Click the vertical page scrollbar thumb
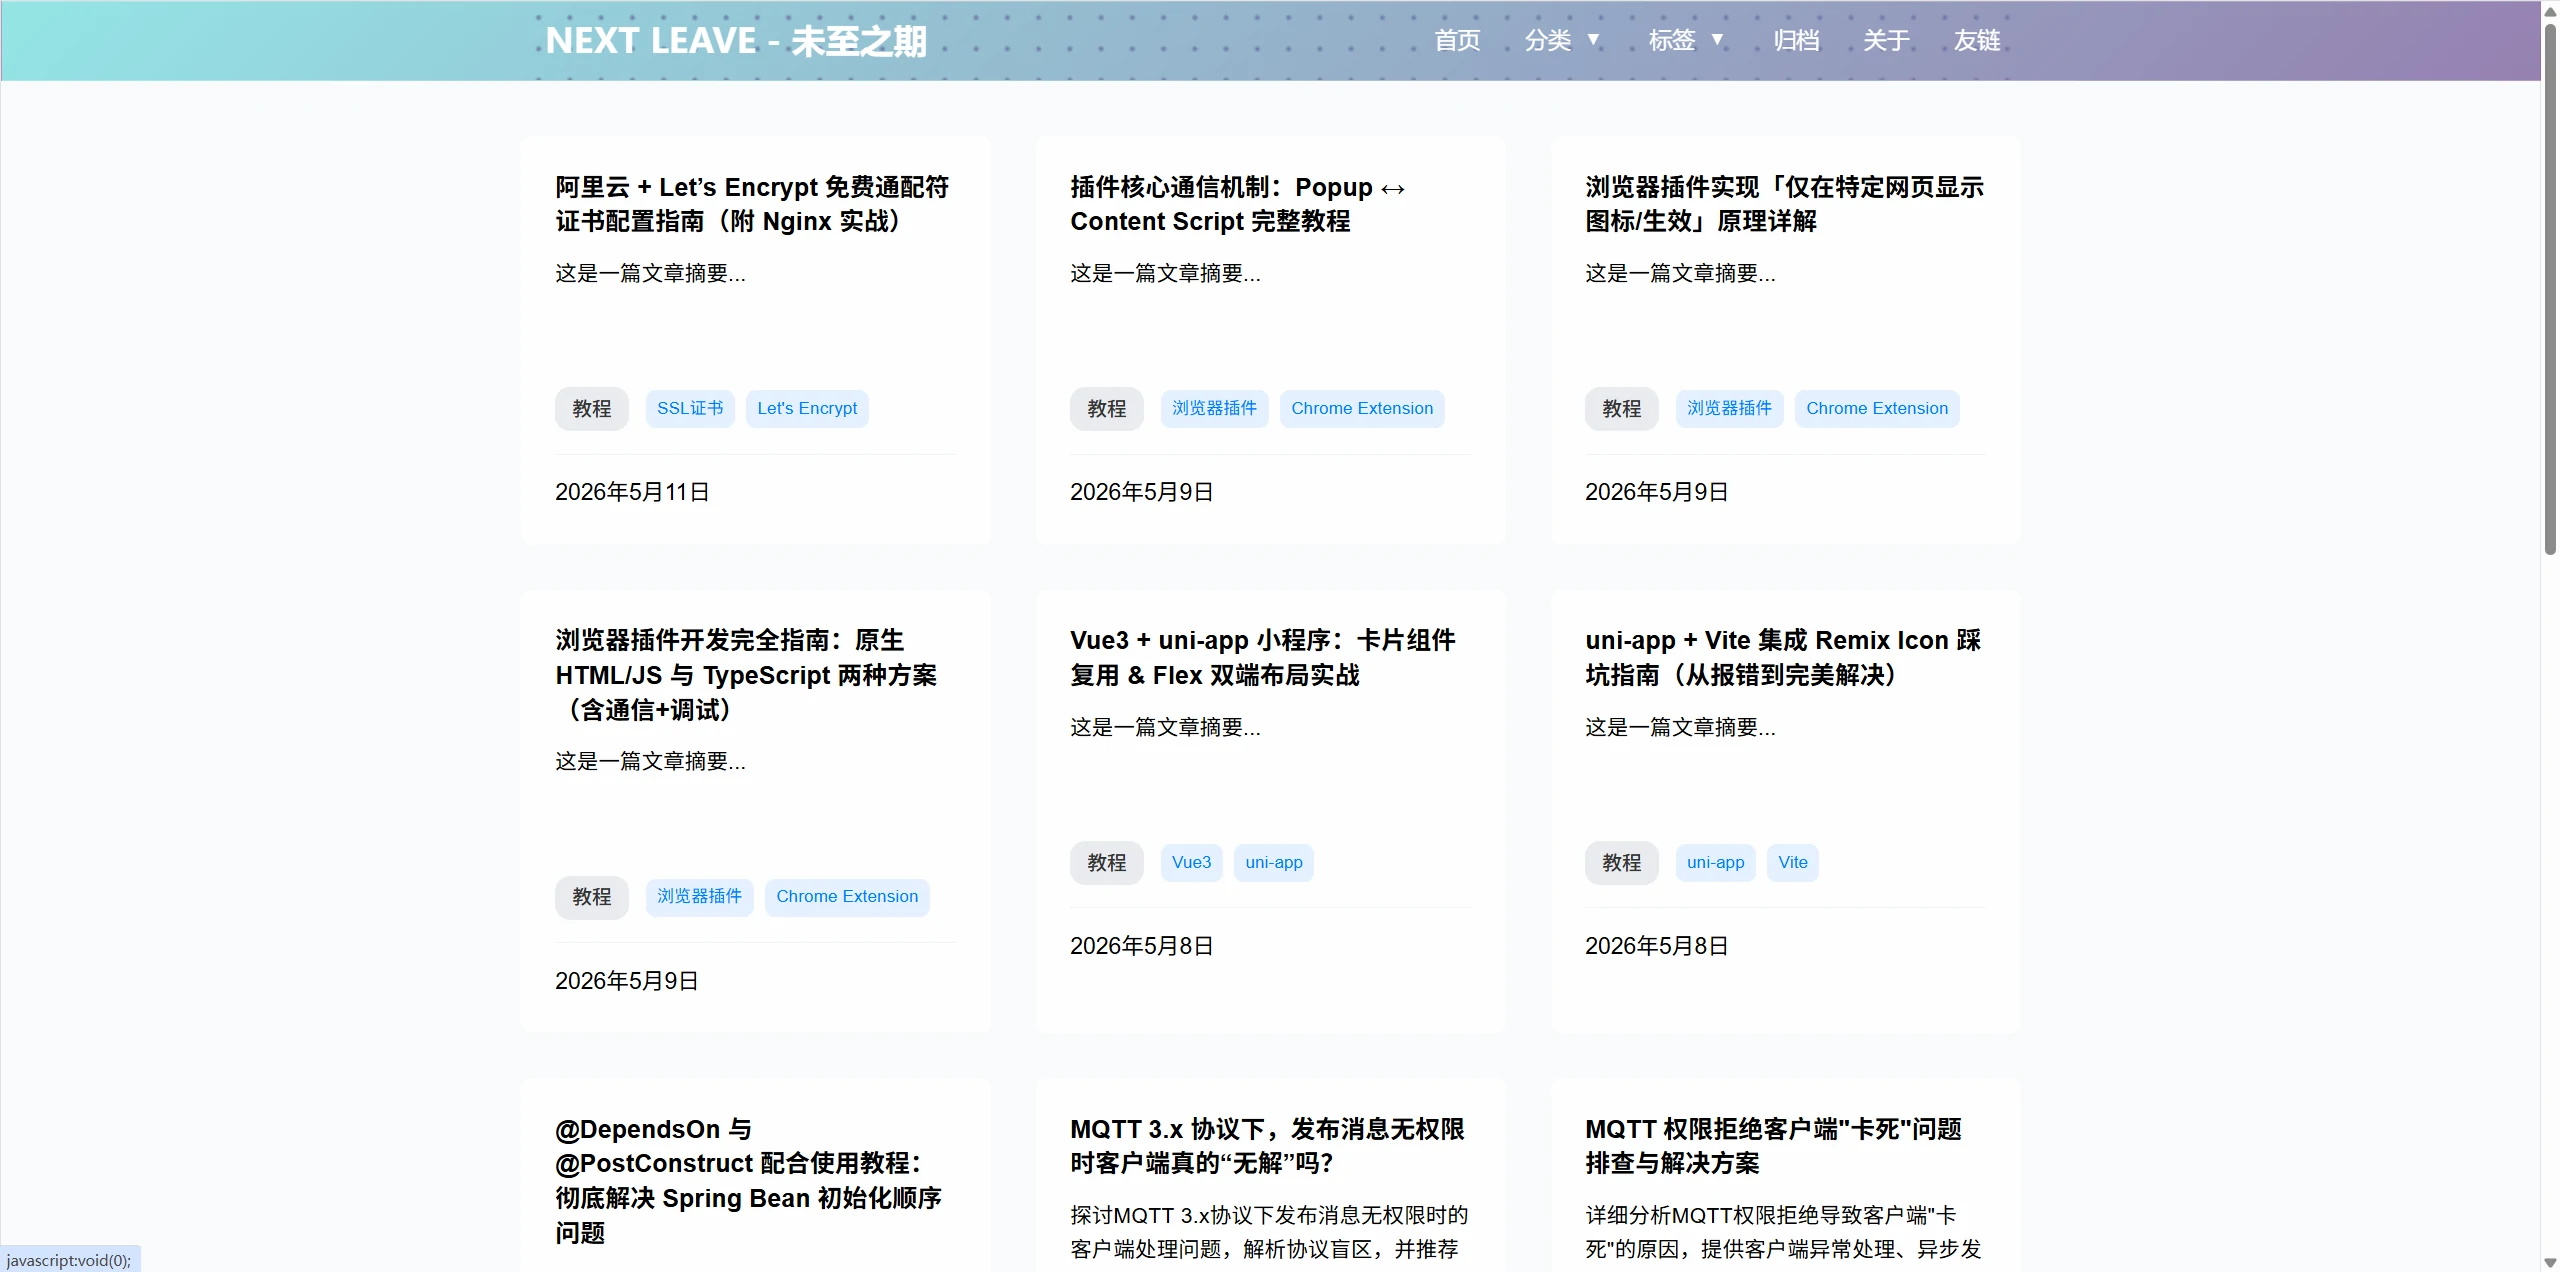The width and height of the screenshot is (2560, 1272). 2550,288
